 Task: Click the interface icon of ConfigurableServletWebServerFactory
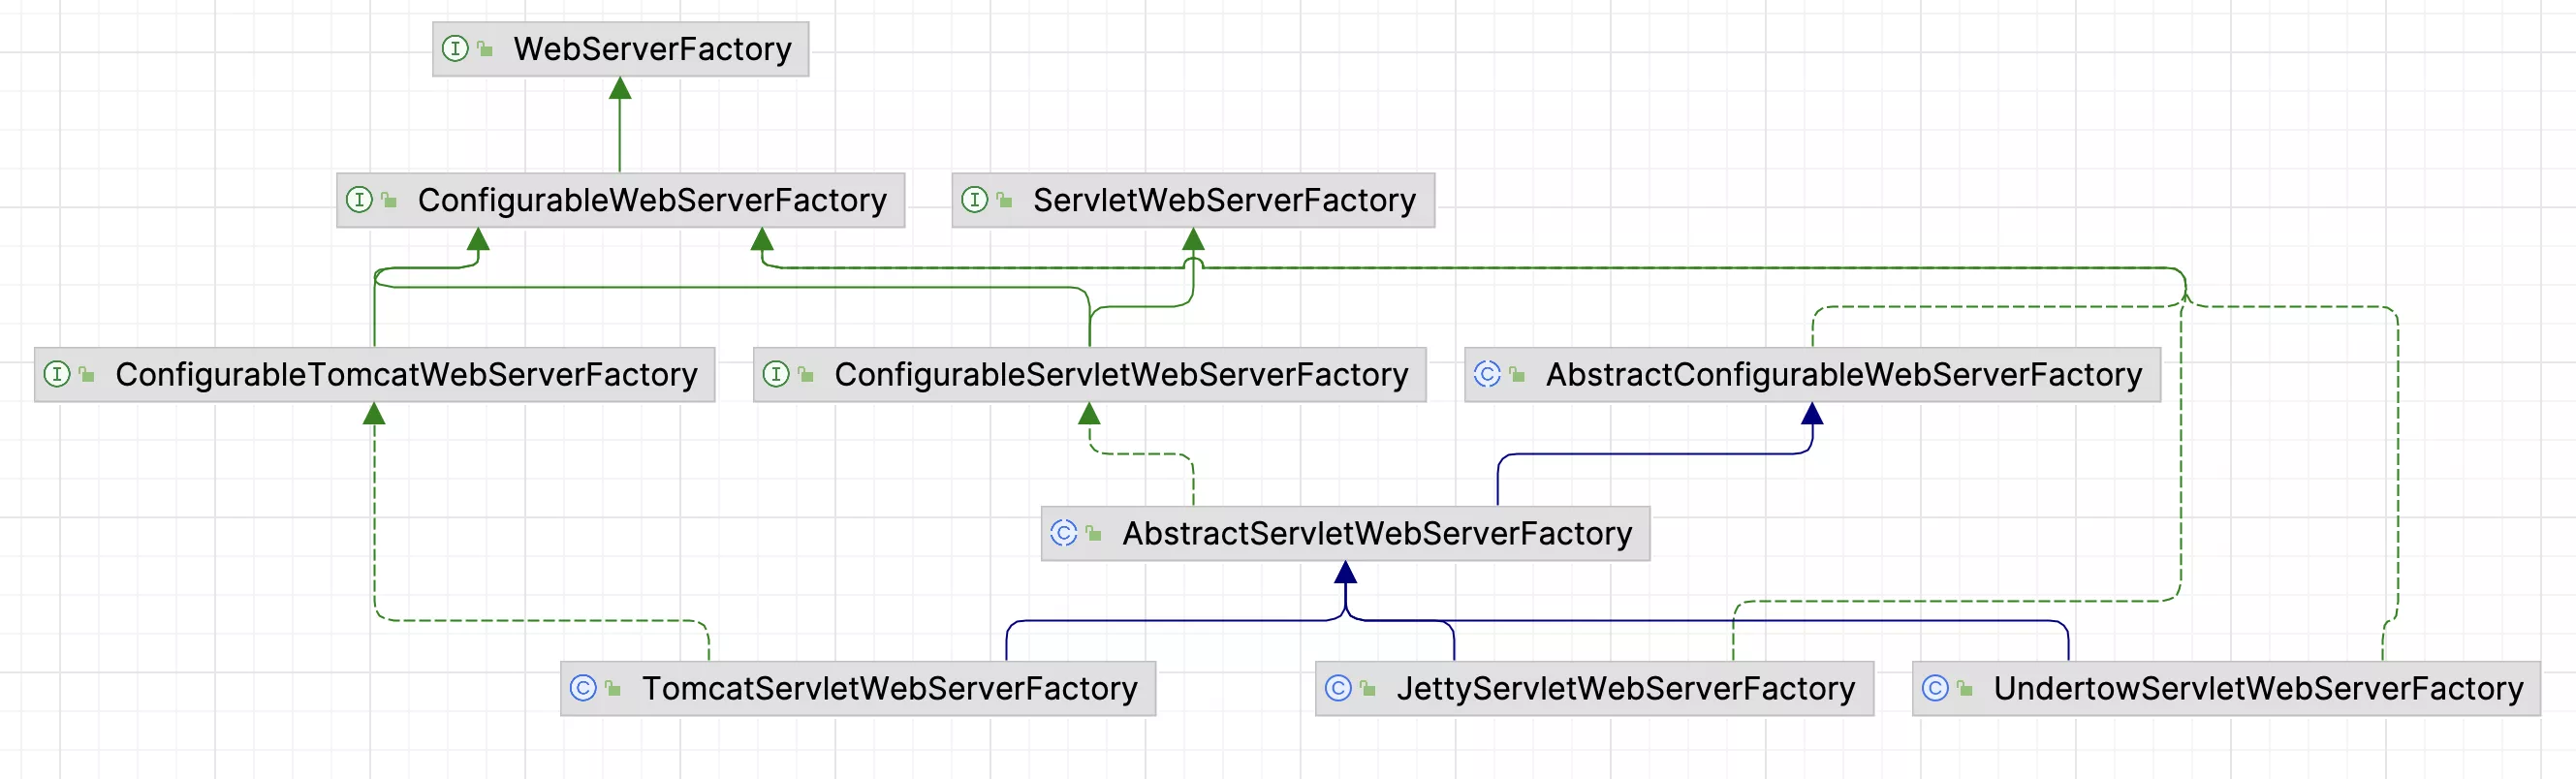point(776,374)
